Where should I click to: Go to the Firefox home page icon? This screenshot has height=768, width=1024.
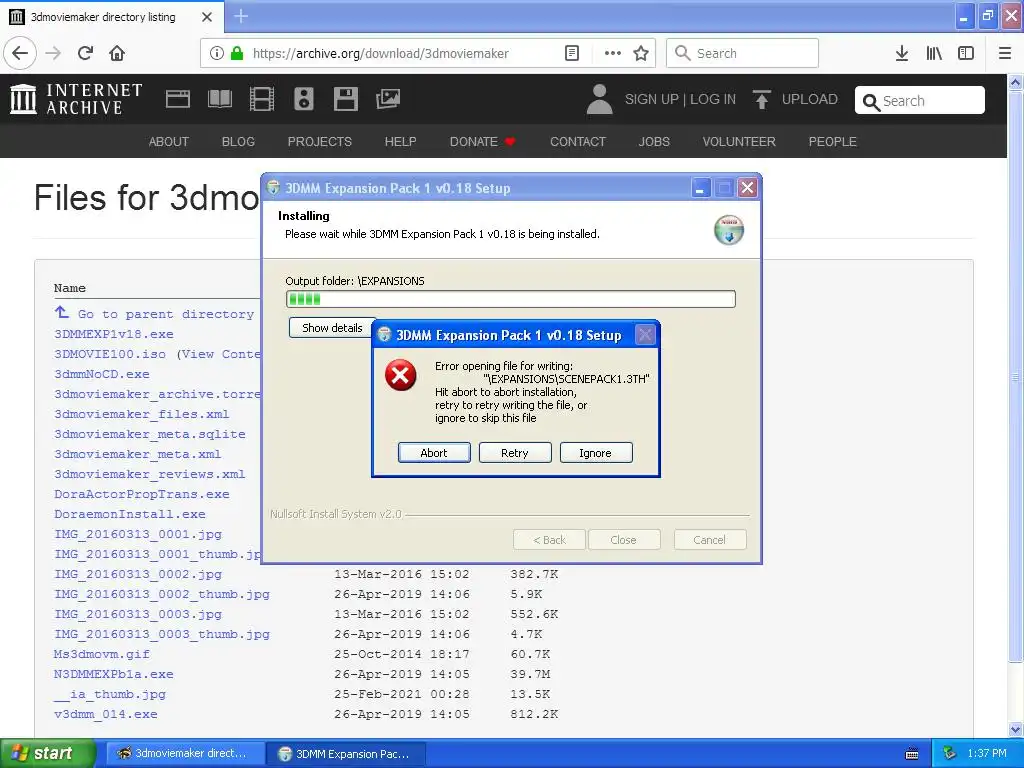pyautogui.click(x=117, y=53)
